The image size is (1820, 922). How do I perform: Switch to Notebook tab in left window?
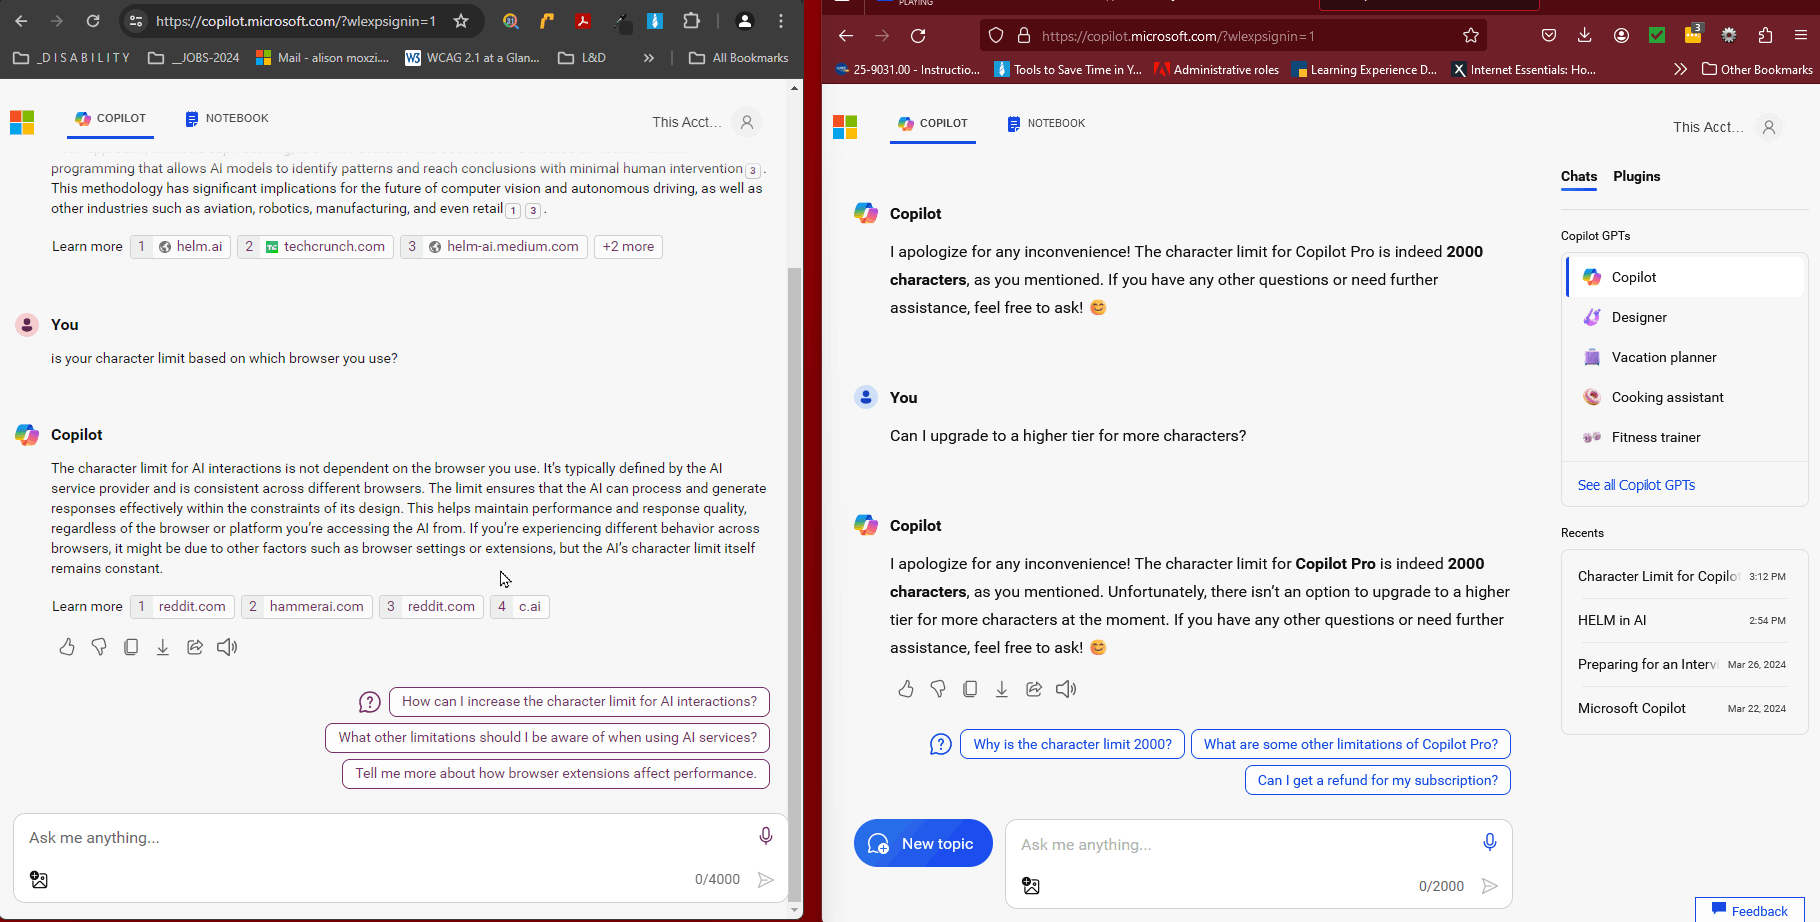coord(227,119)
